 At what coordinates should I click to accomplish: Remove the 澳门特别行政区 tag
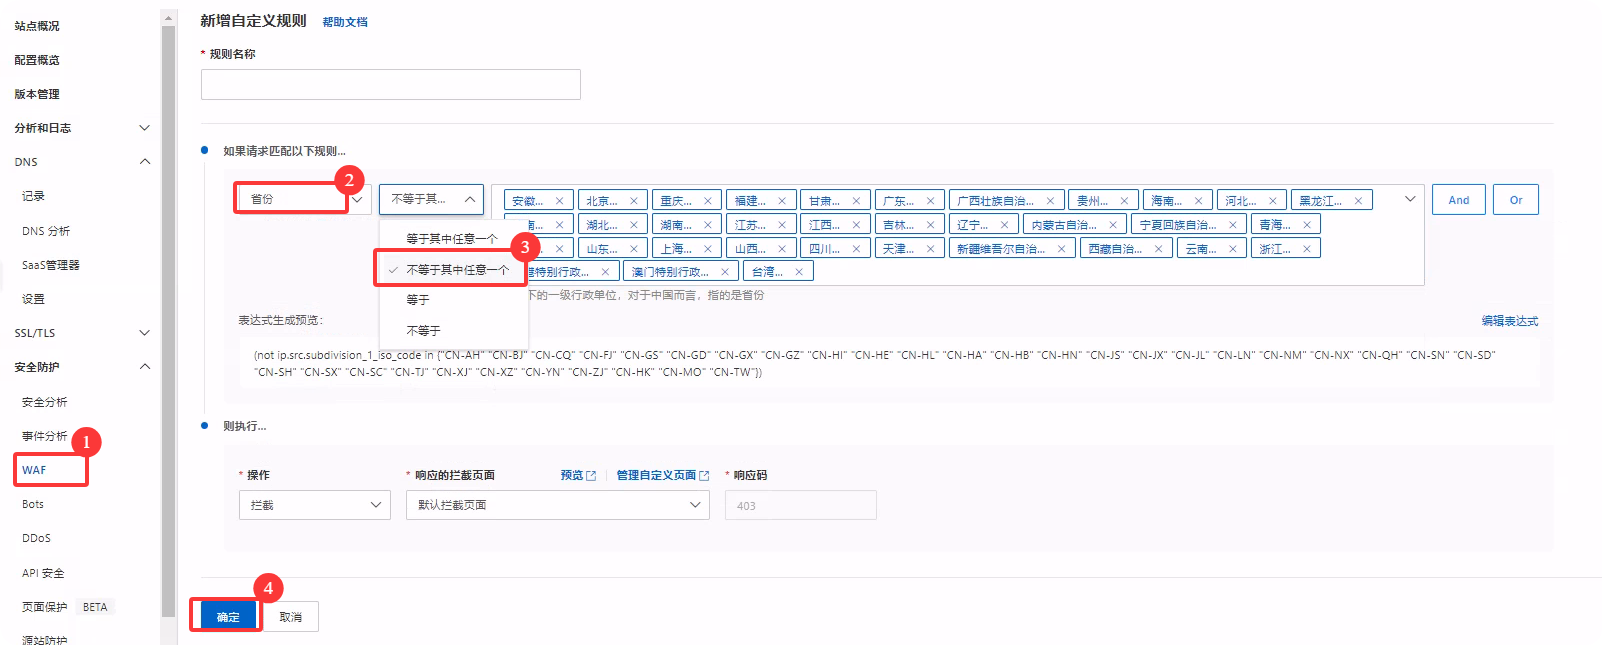coord(725,272)
